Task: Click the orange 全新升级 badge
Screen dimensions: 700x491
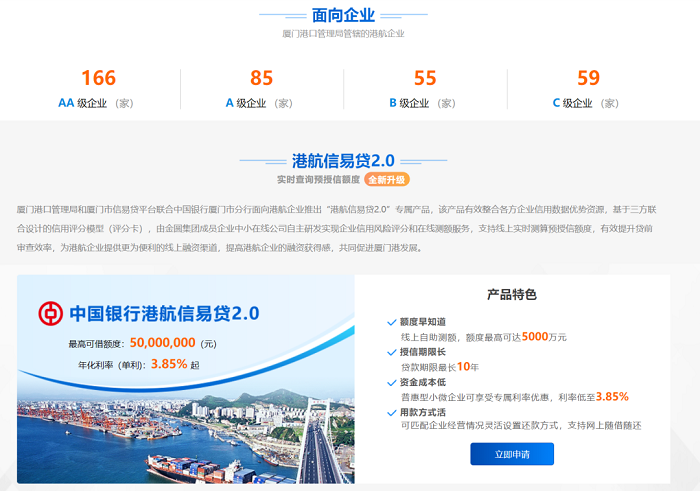Action: coord(386,180)
